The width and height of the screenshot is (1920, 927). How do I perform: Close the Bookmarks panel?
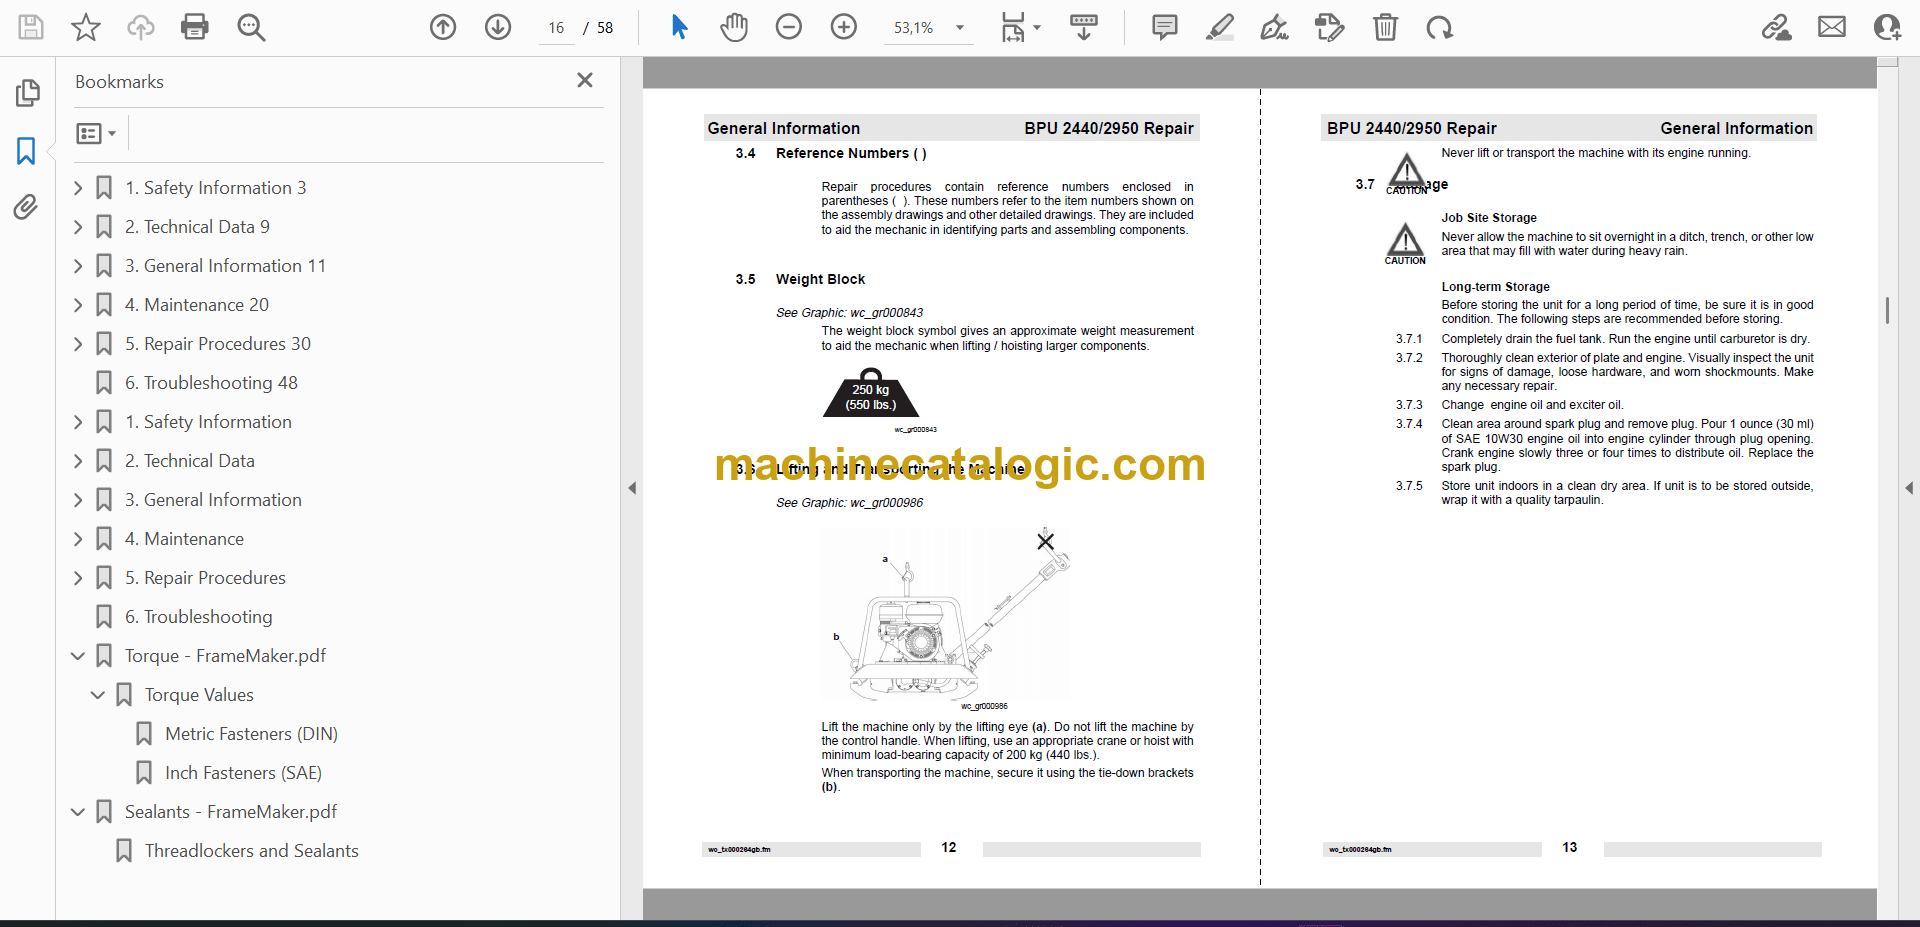click(585, 80)
